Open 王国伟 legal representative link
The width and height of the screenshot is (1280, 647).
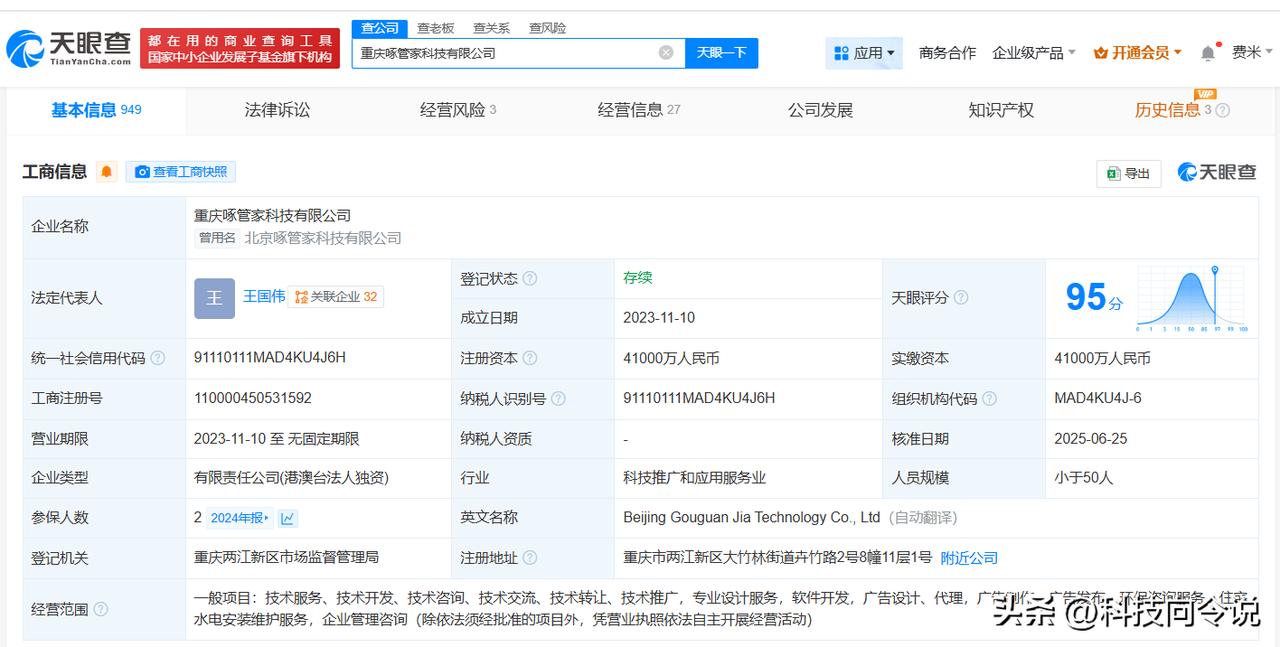(264, 296)
